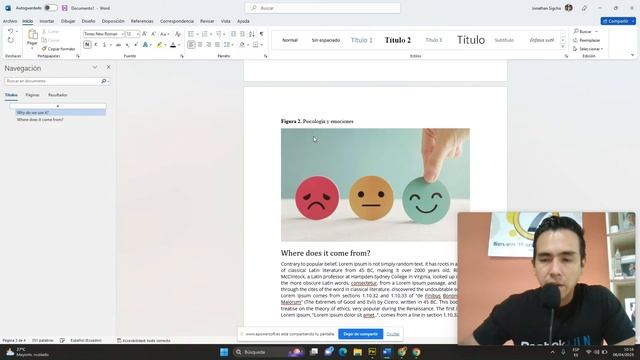This screenshot has height=360, width=640.
Task: Click the Windows Start button
Action: [224, 352]
